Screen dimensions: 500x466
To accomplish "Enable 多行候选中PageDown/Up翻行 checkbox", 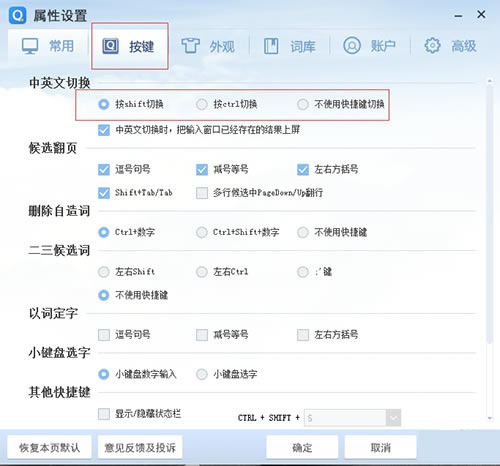I will tap(202, 193).
